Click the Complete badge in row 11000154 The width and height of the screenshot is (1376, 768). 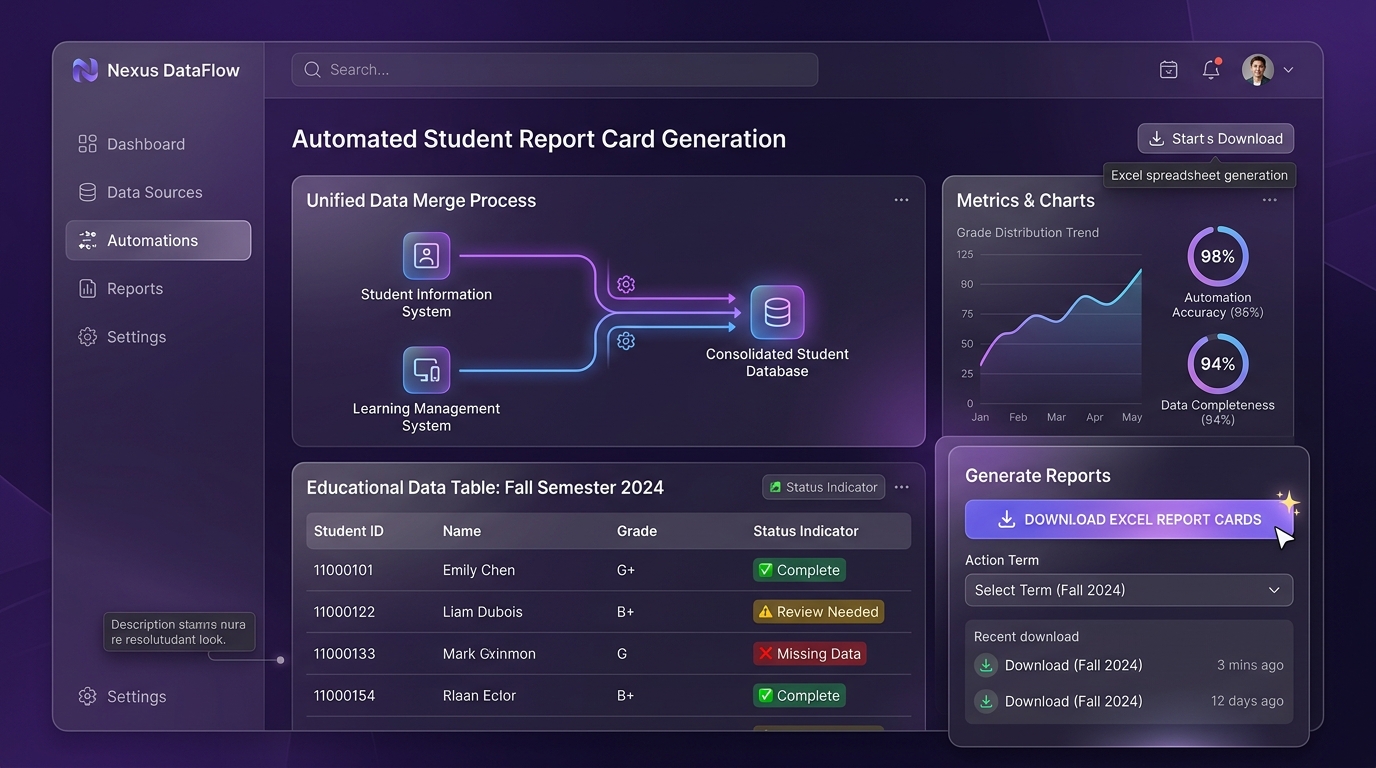799,696
